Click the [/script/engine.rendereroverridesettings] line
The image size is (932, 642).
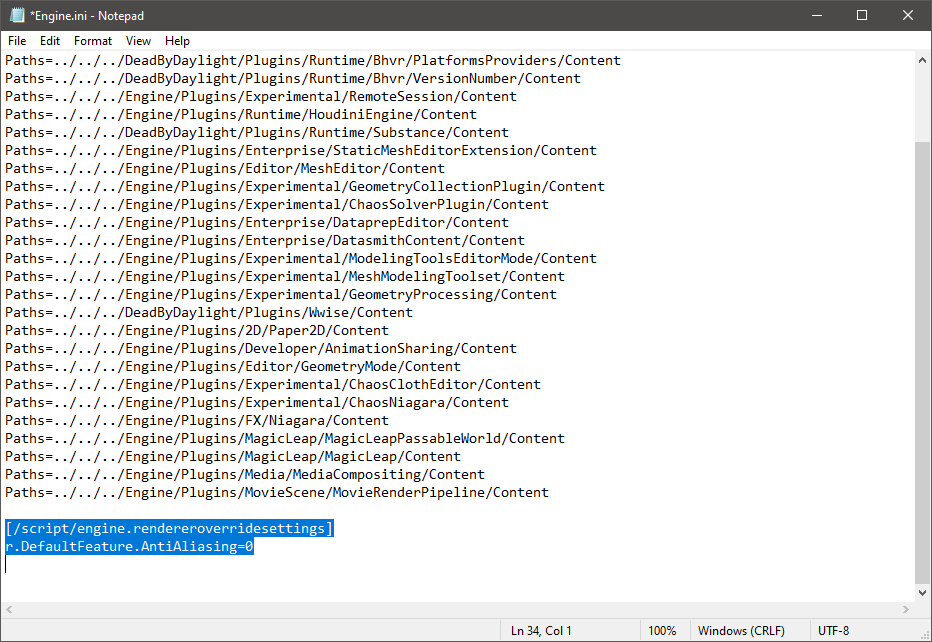[x=169, y=528]
